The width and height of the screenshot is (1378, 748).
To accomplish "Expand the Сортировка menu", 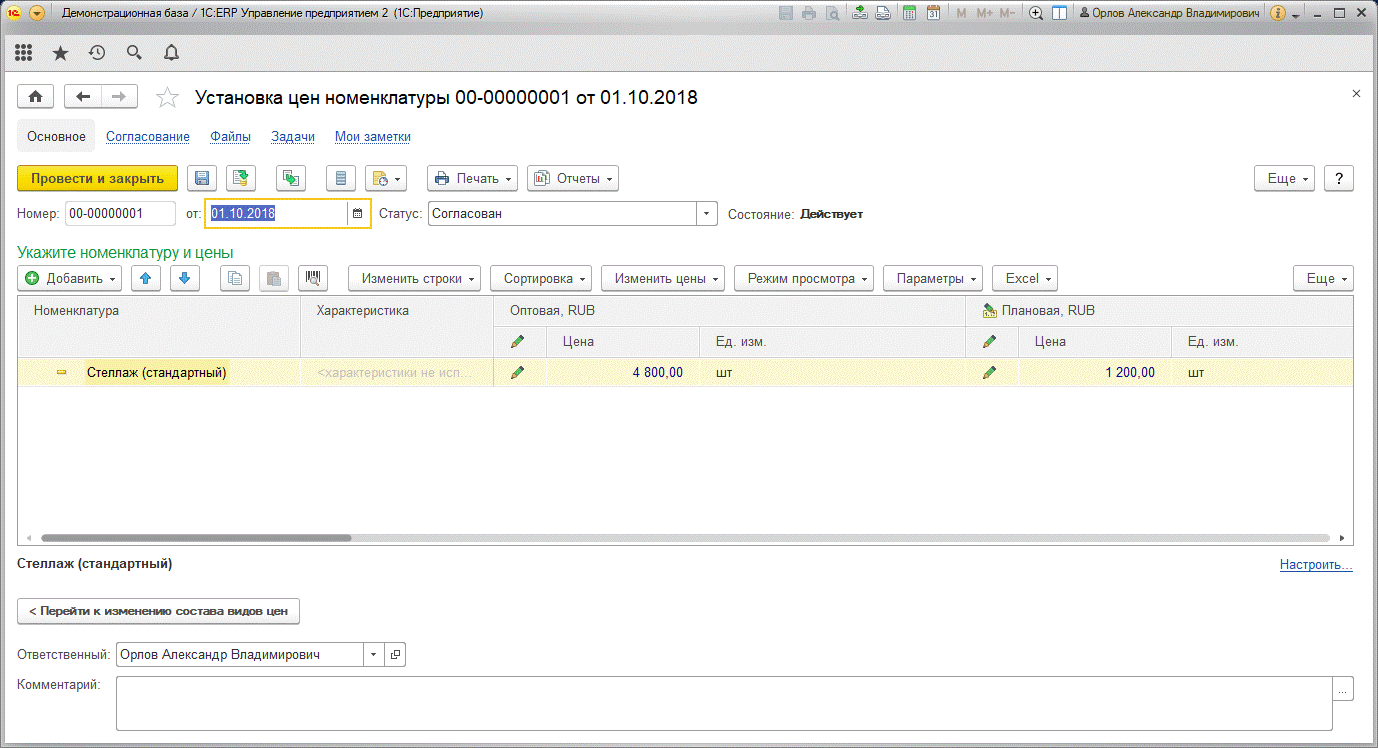I will click(x=541, y=278).
